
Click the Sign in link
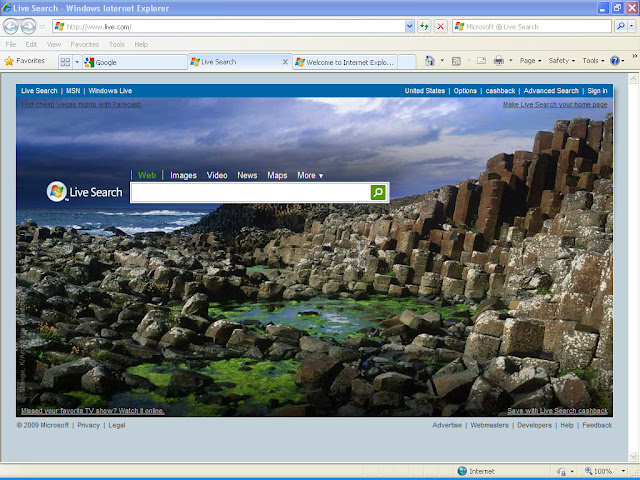[597, 91]
